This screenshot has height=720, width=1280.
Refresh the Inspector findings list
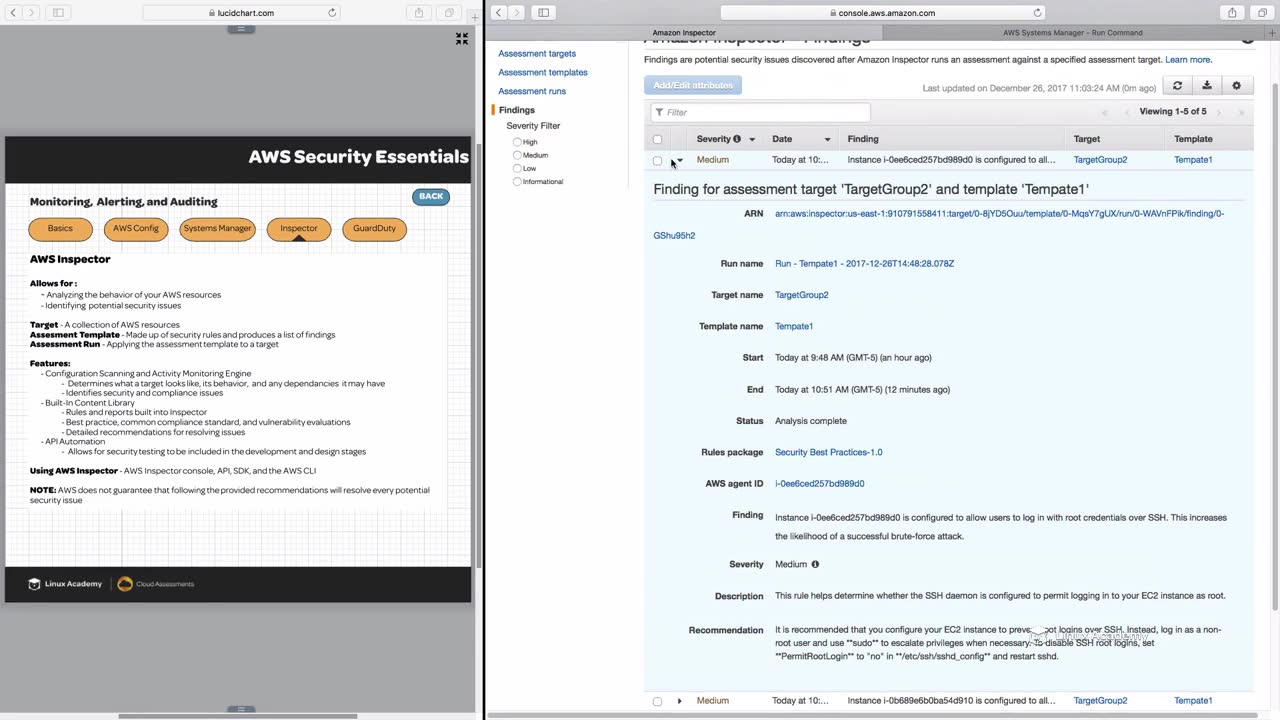[1178, 86]
